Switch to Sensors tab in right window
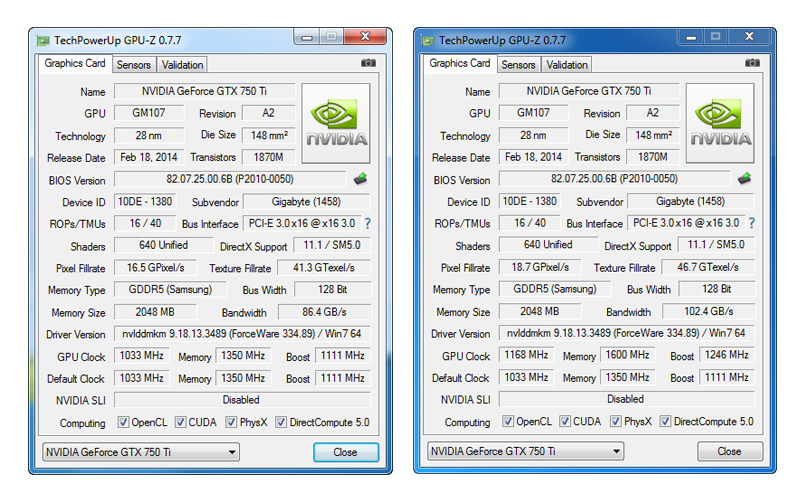 point(518,65)
